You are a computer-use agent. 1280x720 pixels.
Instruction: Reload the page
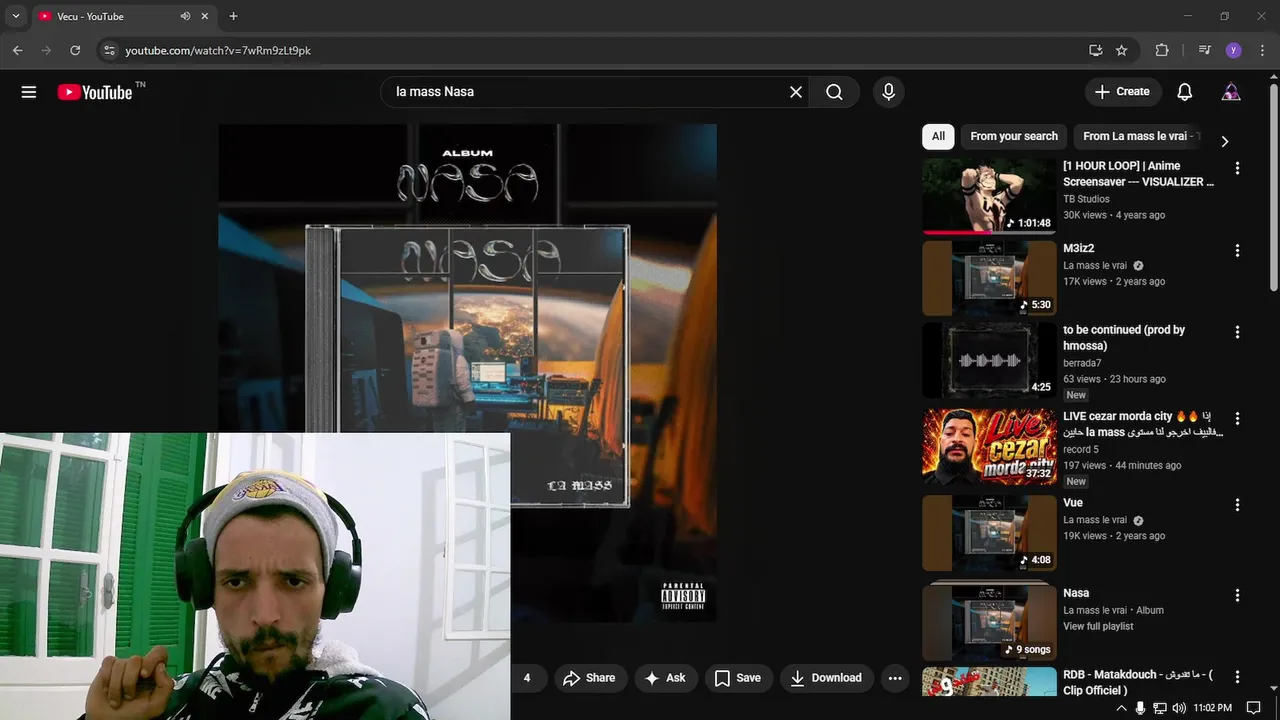[75, 50]
